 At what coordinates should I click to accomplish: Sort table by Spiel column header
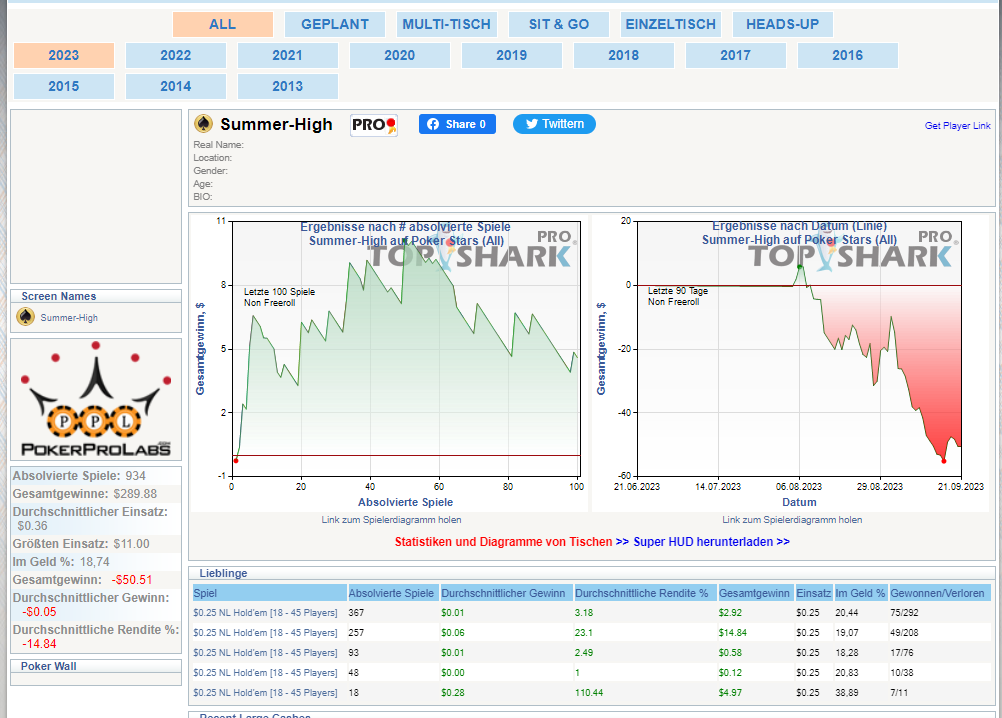(x=270, y=593)
